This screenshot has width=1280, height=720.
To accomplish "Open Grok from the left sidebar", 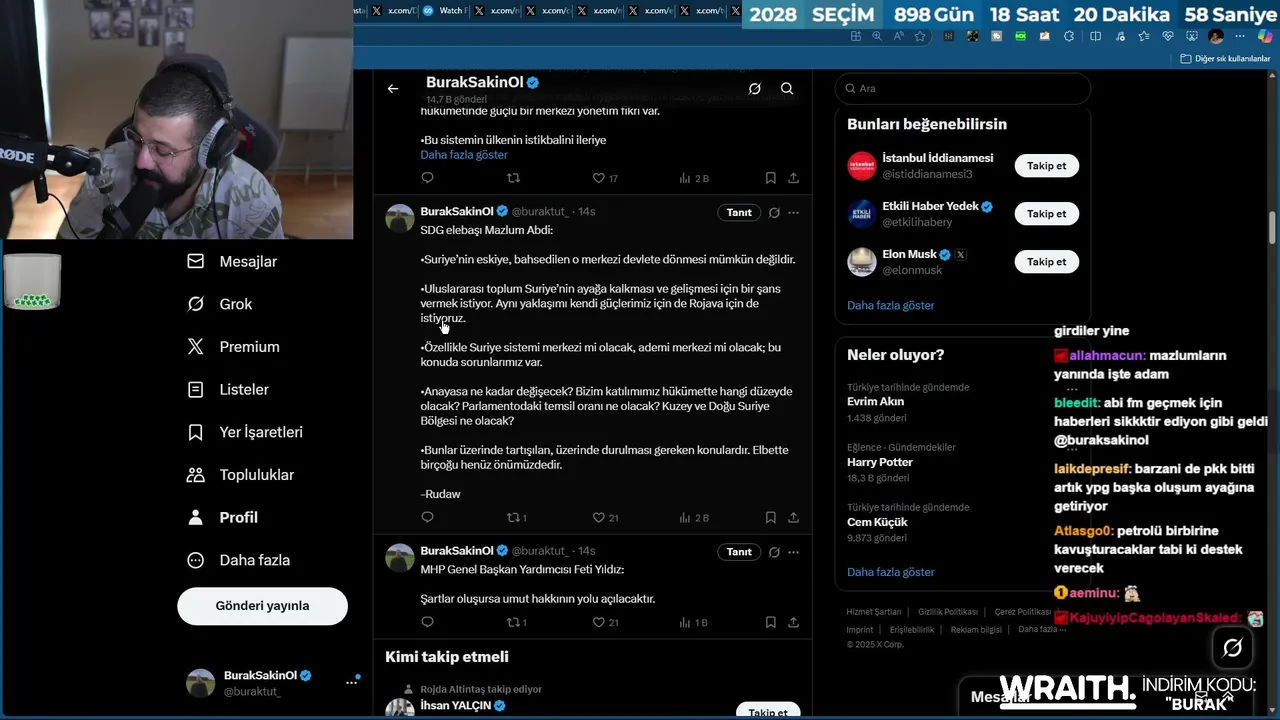I will tap(220, 304).
